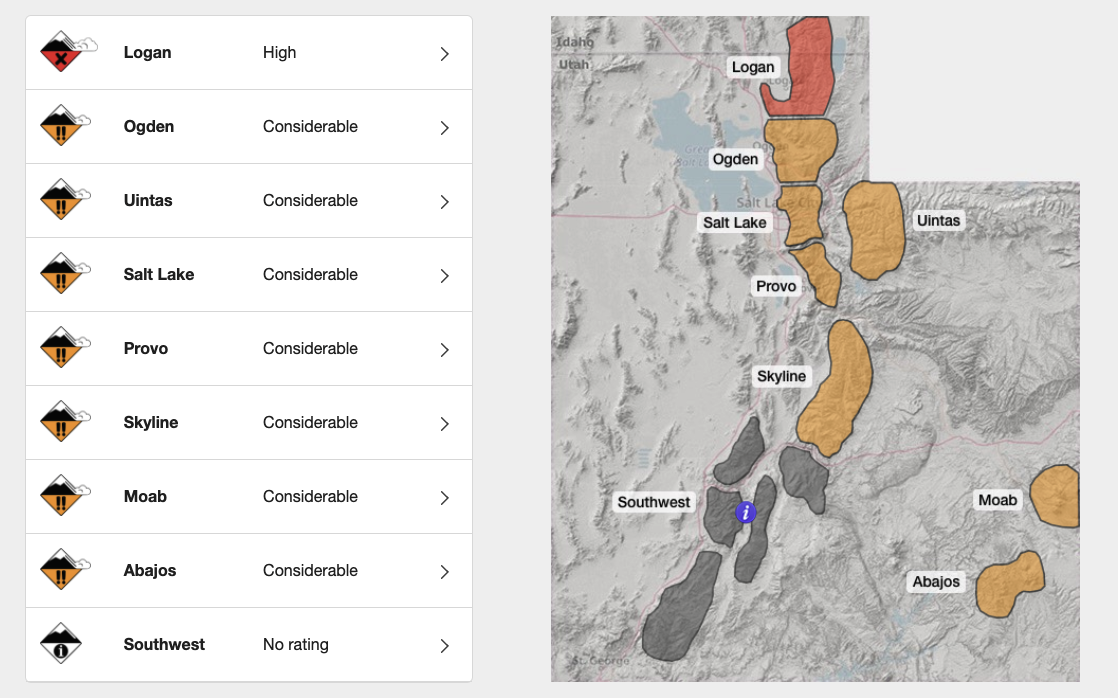Click the Moab name in list
1118x698 pixels.
145,497
